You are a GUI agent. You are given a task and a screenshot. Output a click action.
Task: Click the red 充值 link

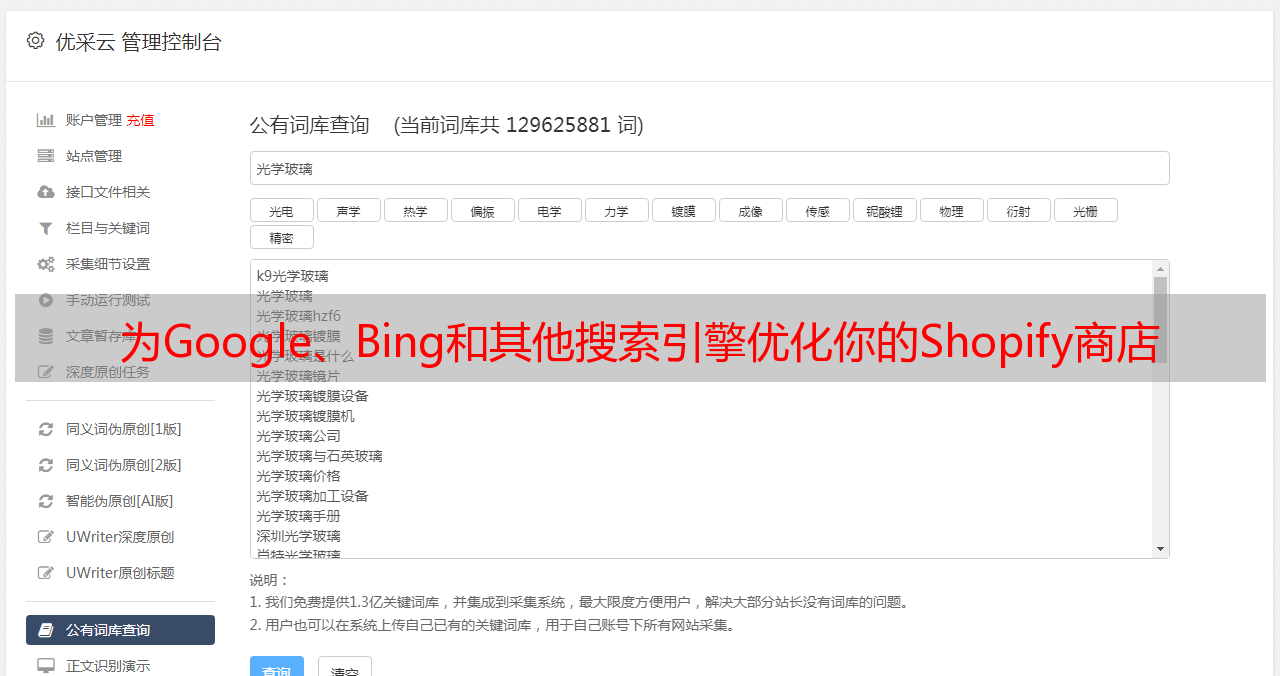tap(140, 120)
